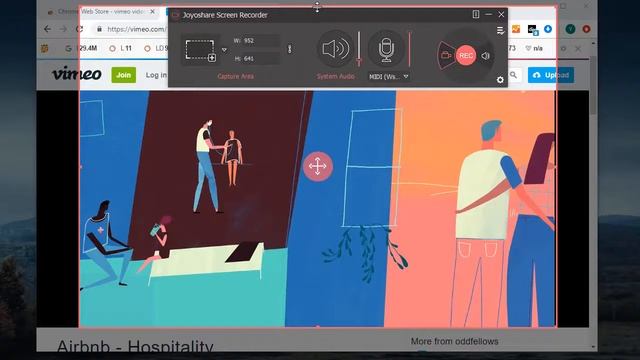Switch to audio-only recording mode icon
Screen dimensions: 640x360
pyautogui.click(x=486, y=56)
